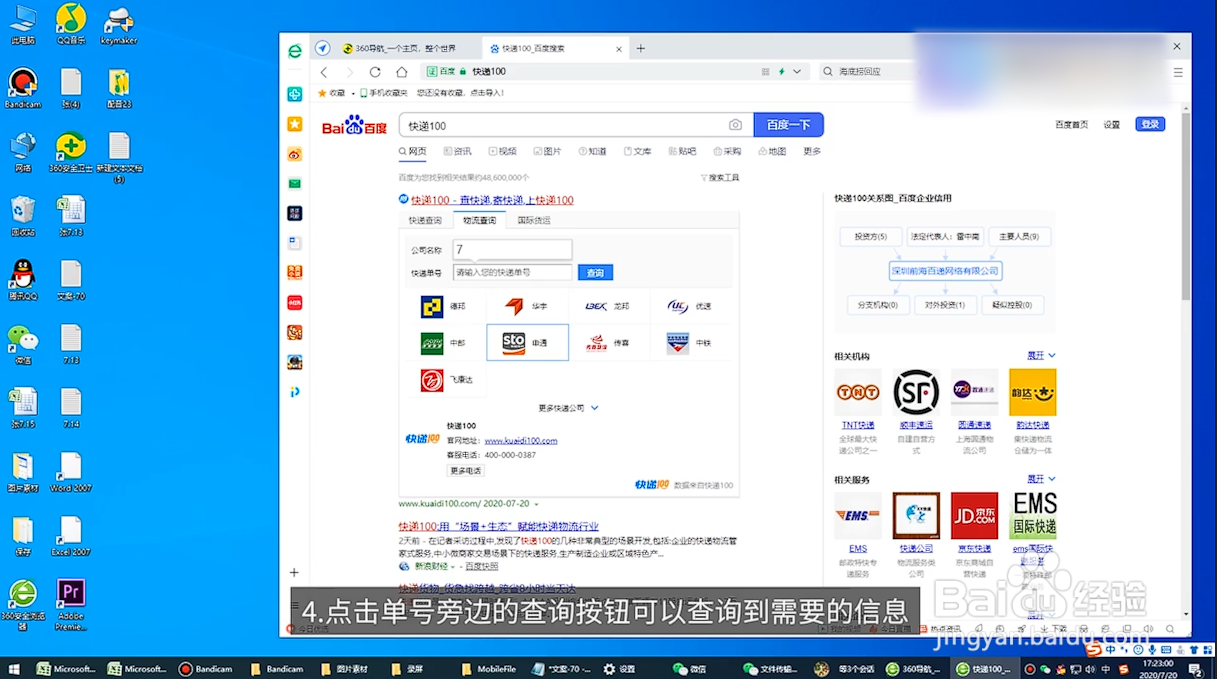The height and width of the screenshot is (679, 1217).
Task: Click the Baidu logo
Action: [354, 126]
